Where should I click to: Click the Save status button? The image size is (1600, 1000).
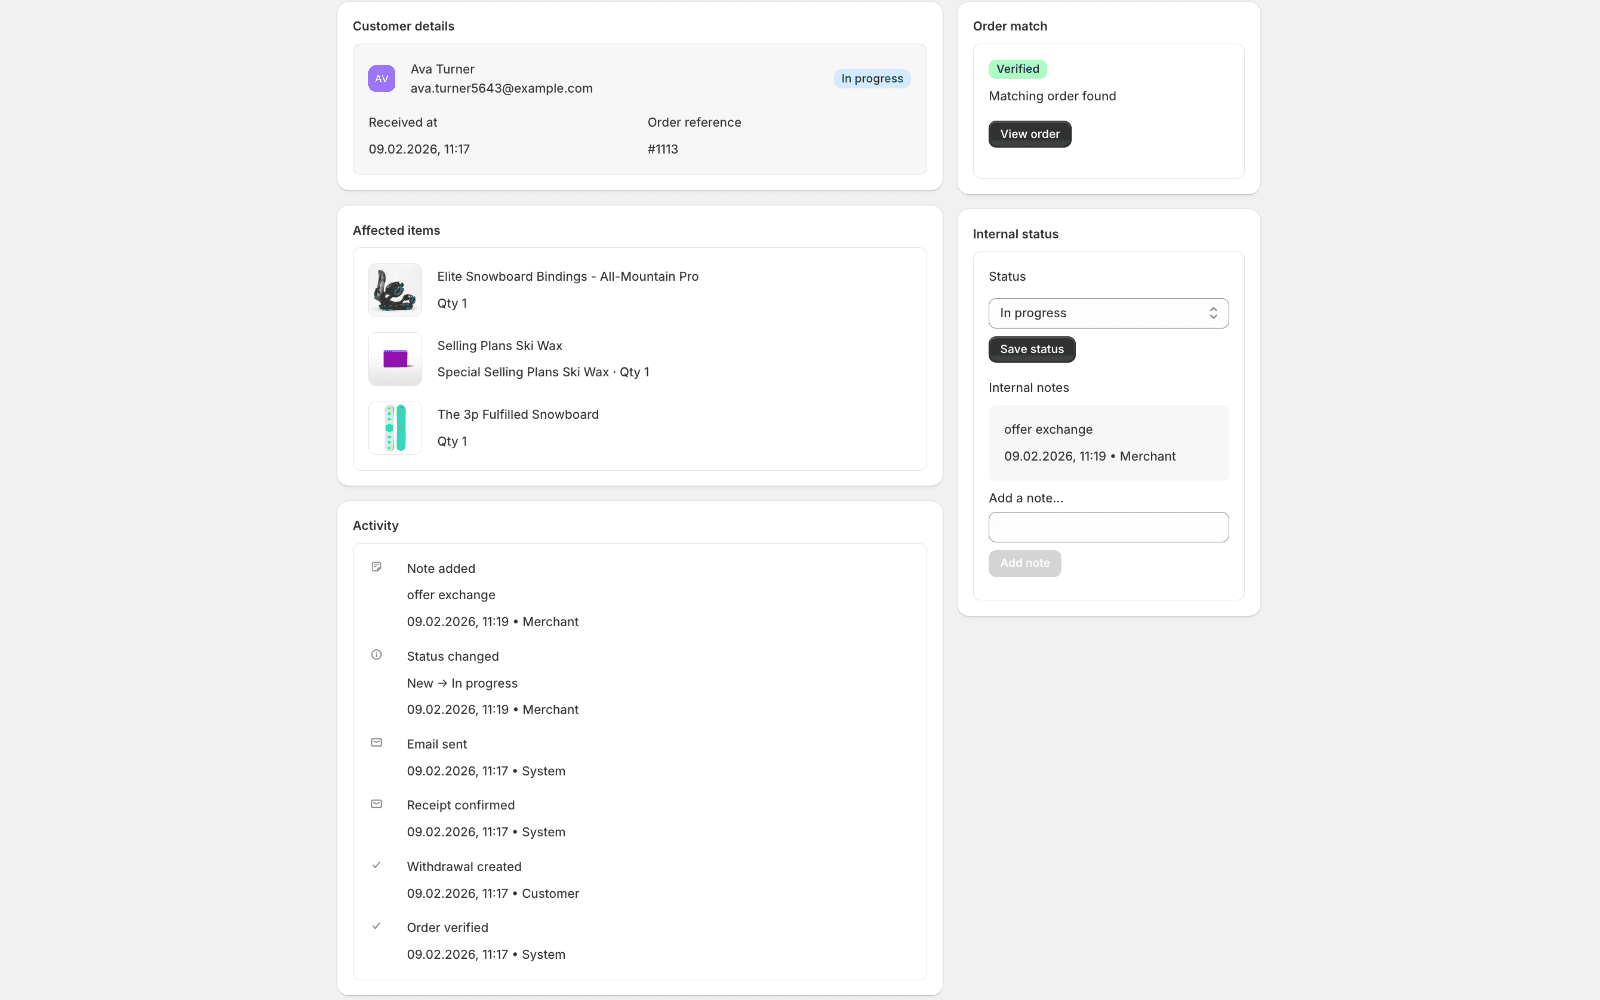(x=1031, y=349)
